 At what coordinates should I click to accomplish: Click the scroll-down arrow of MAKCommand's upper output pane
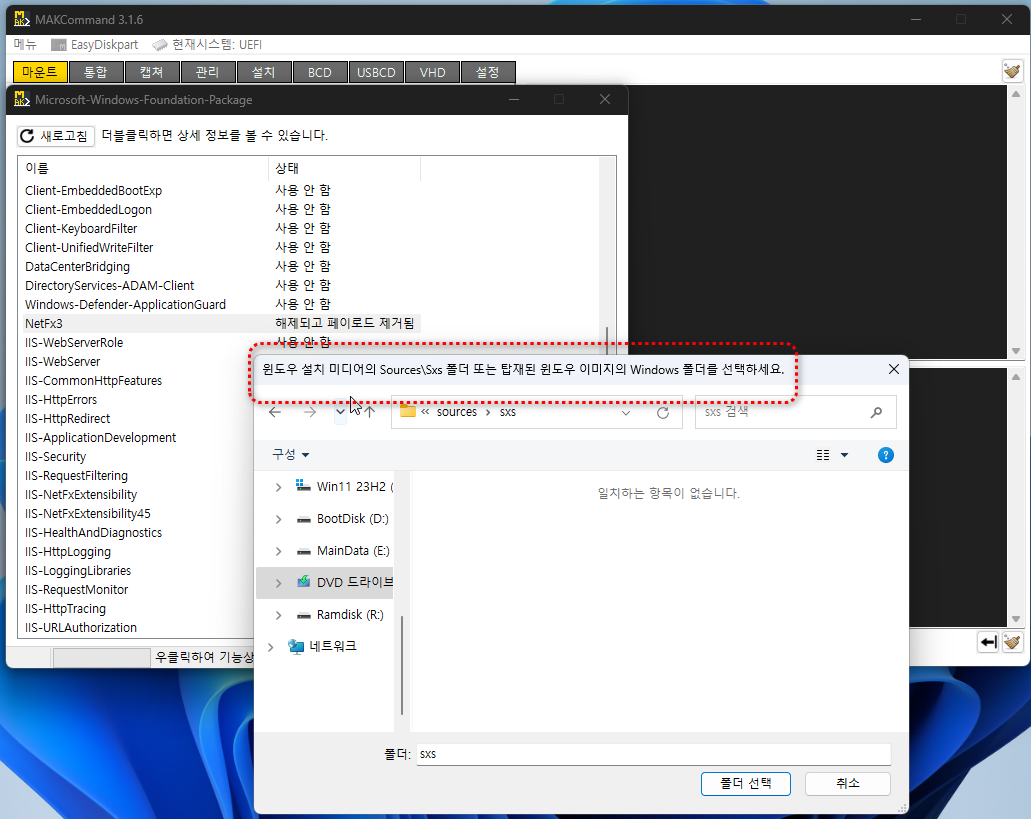[1016, 351]
